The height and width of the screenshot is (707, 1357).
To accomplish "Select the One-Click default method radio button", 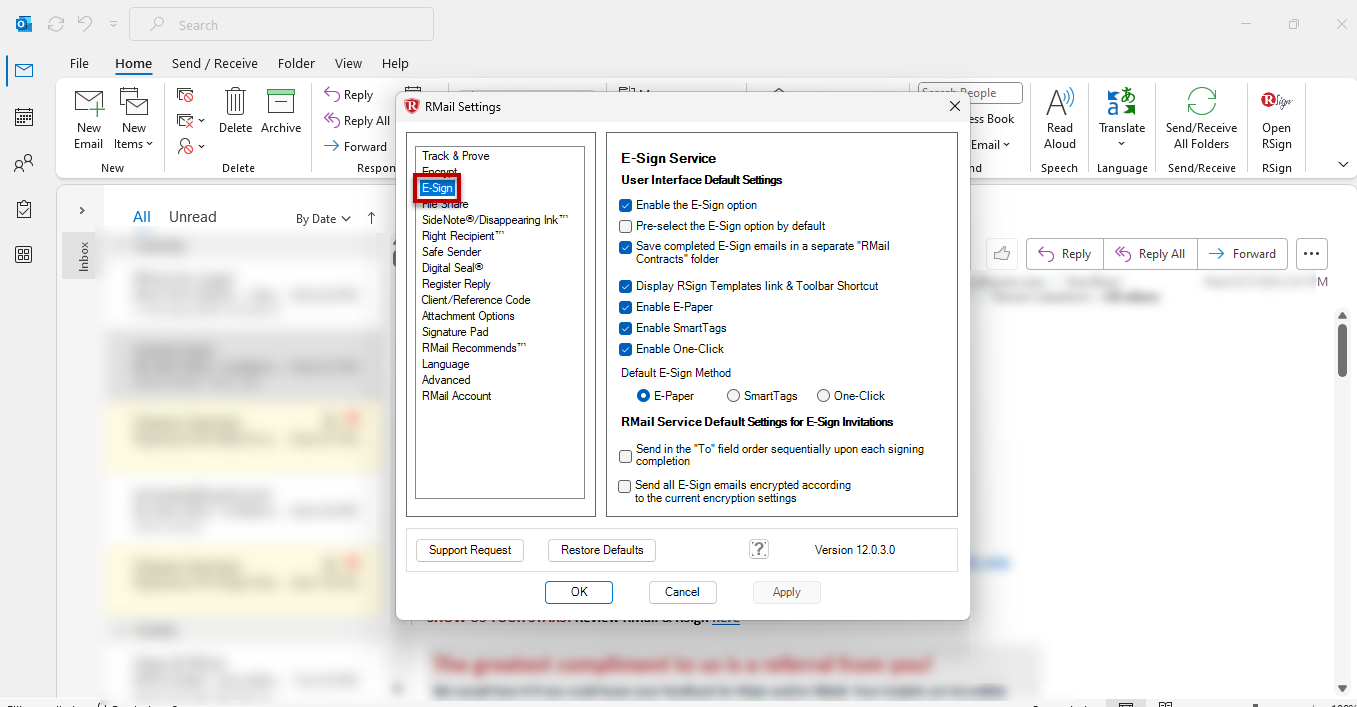I will pyautogui.click(x=824, y=396).
